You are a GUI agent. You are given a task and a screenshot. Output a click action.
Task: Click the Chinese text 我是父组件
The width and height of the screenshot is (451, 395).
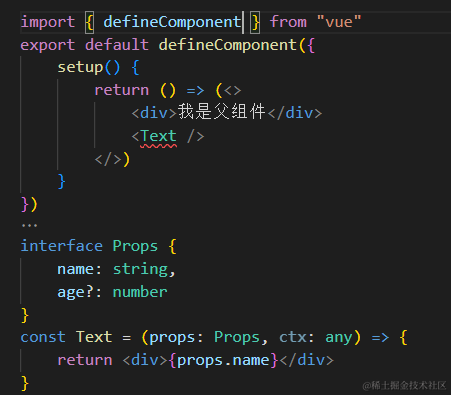221,111
